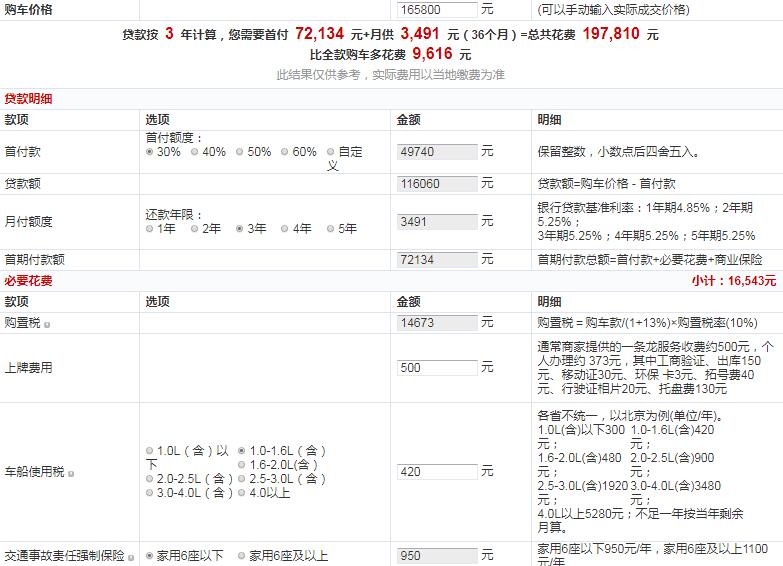Viewport: 783px width, 566px height.
Task: Select 5年 repayment term
Action: (331, 229)
